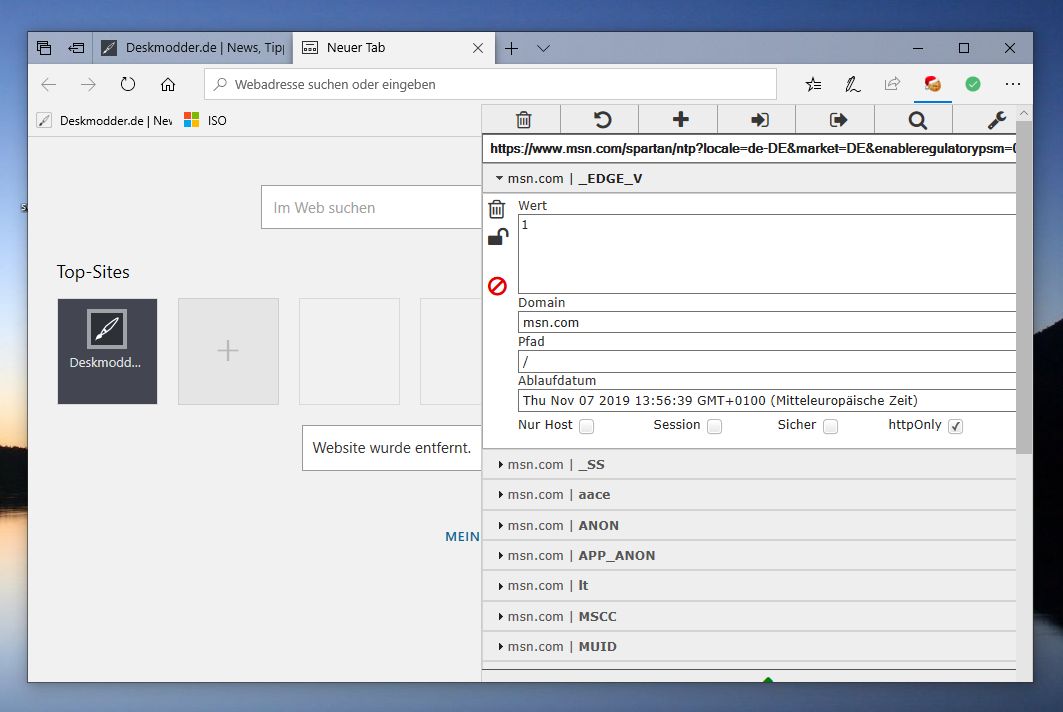The height and width of the screenshot is (712, 1063).
Task: Expand the msn.com ANON cookie entry
Action: [x=748, y=526]
